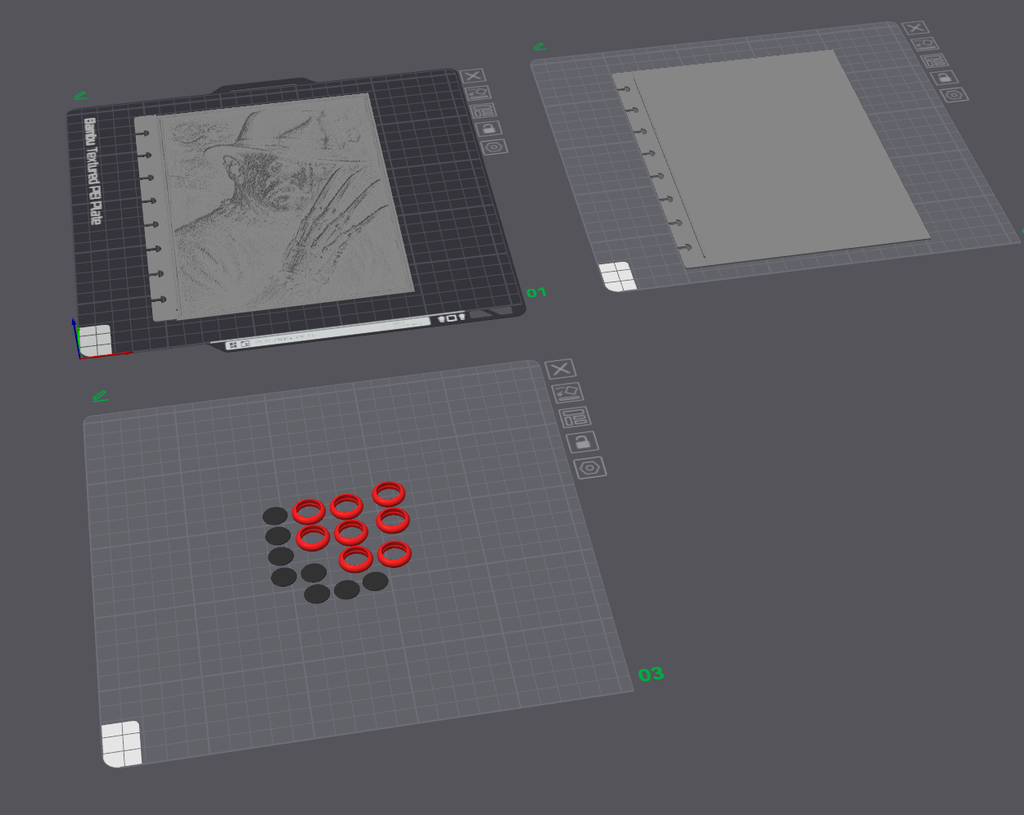This screenshot has height=815, width=1024.
Task: Remove all objects from plate 03
Action: (560, 369)
